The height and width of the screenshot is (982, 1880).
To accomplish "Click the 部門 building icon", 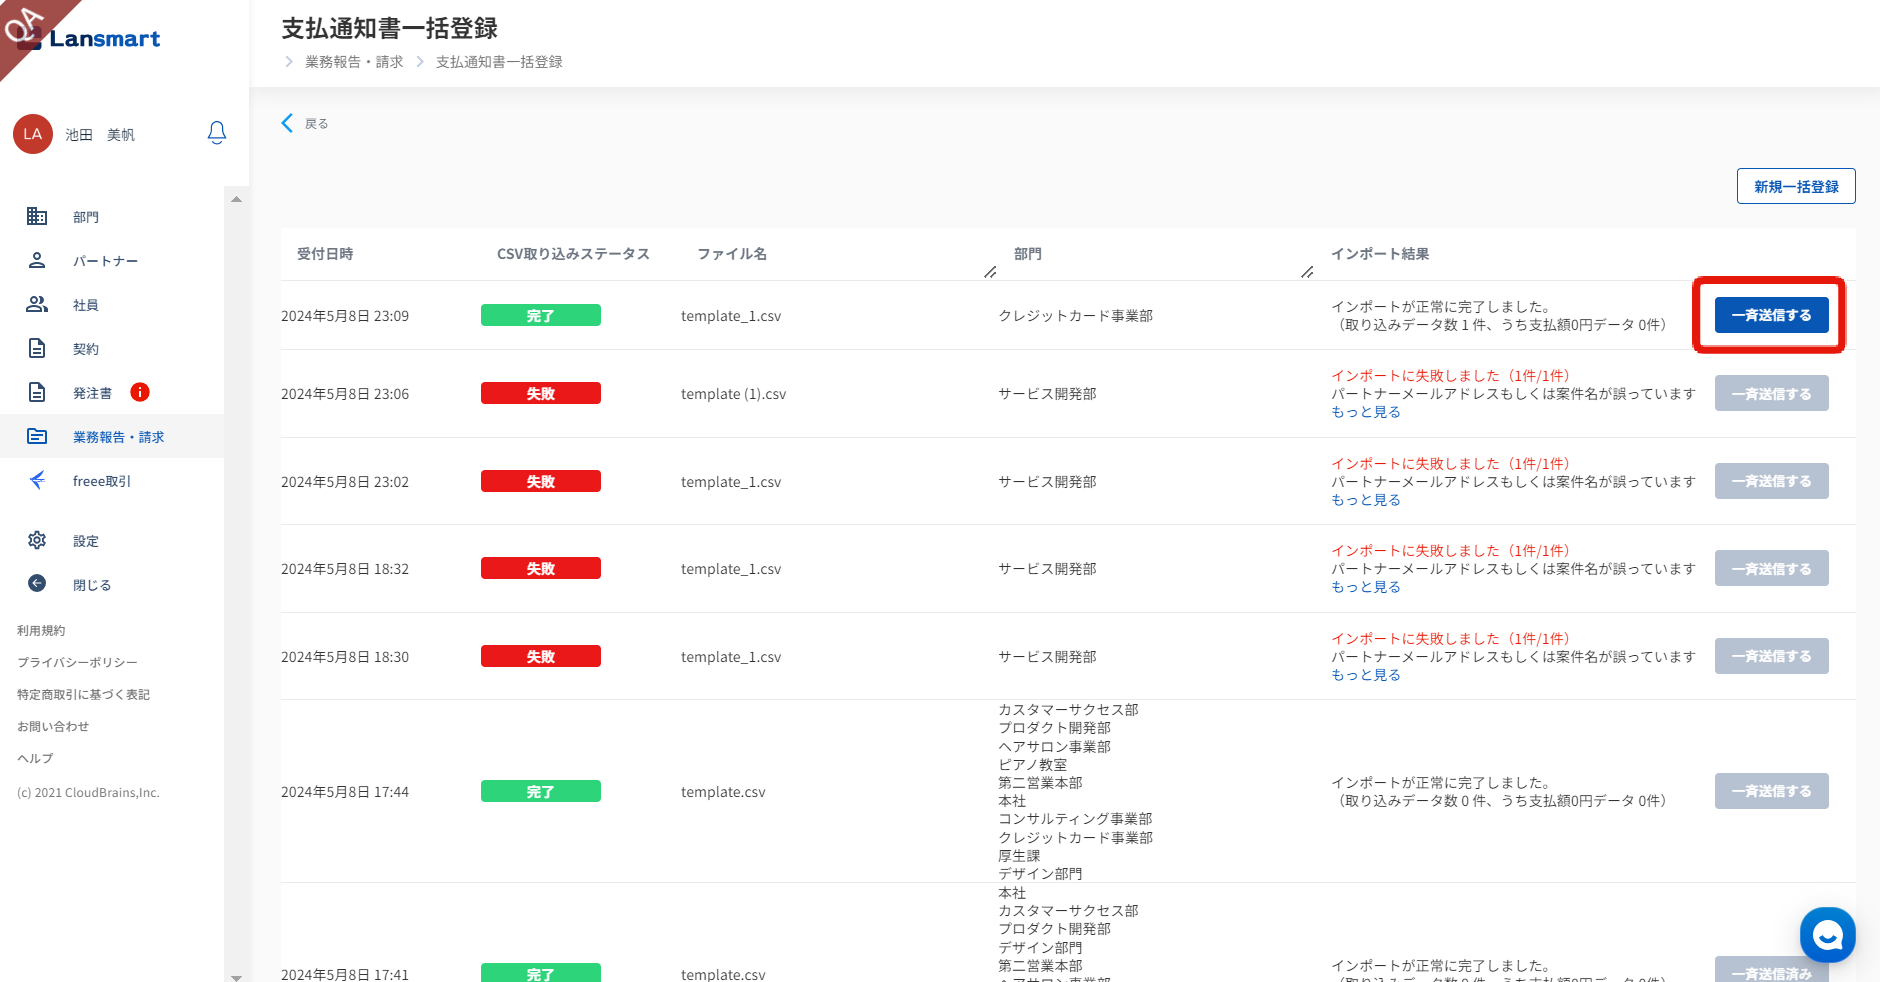I will click(37, 216).
